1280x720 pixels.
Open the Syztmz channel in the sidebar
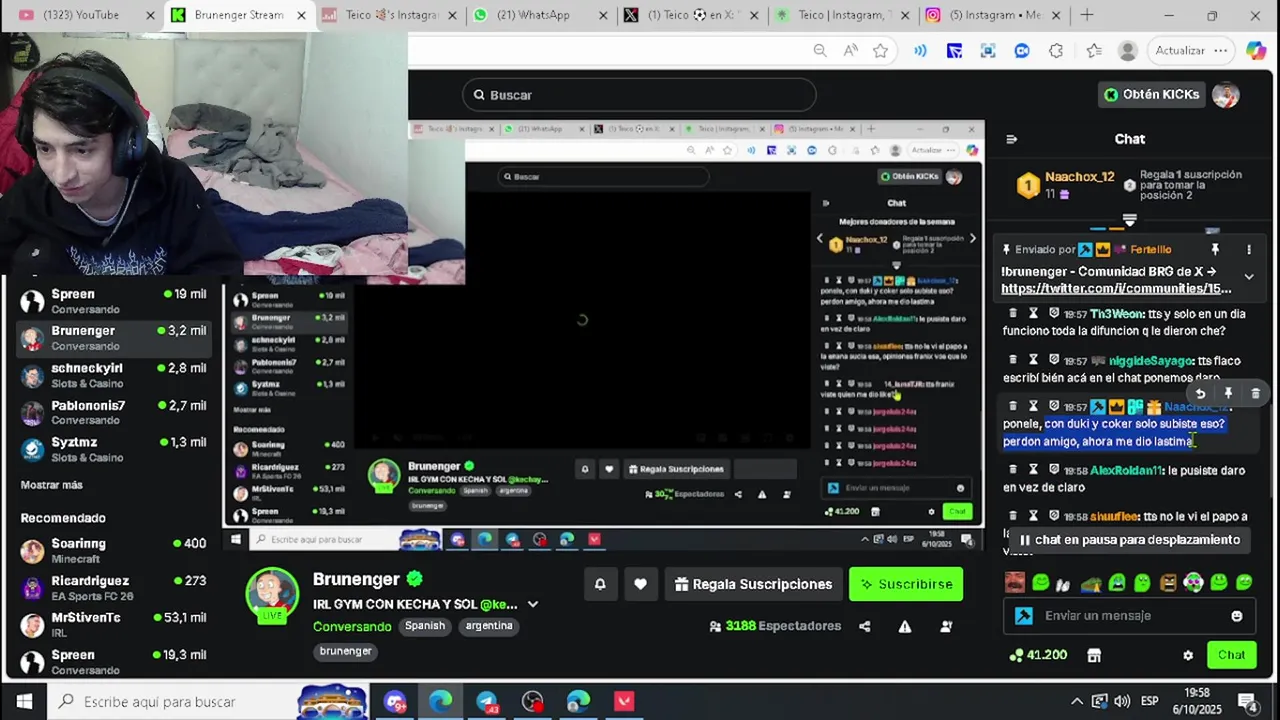[113, 449]
